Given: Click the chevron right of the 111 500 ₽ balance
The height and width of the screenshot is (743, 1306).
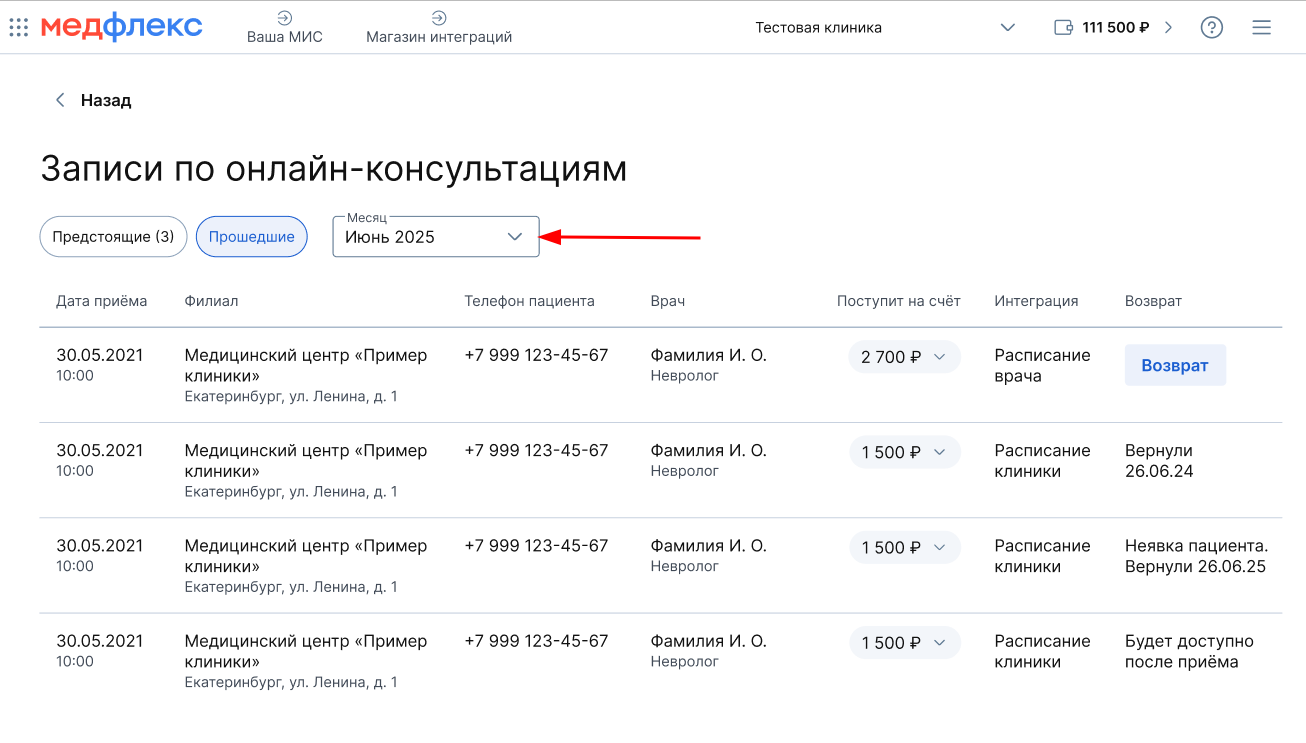Looking at the screenshot, I should tap(1168, 27).
